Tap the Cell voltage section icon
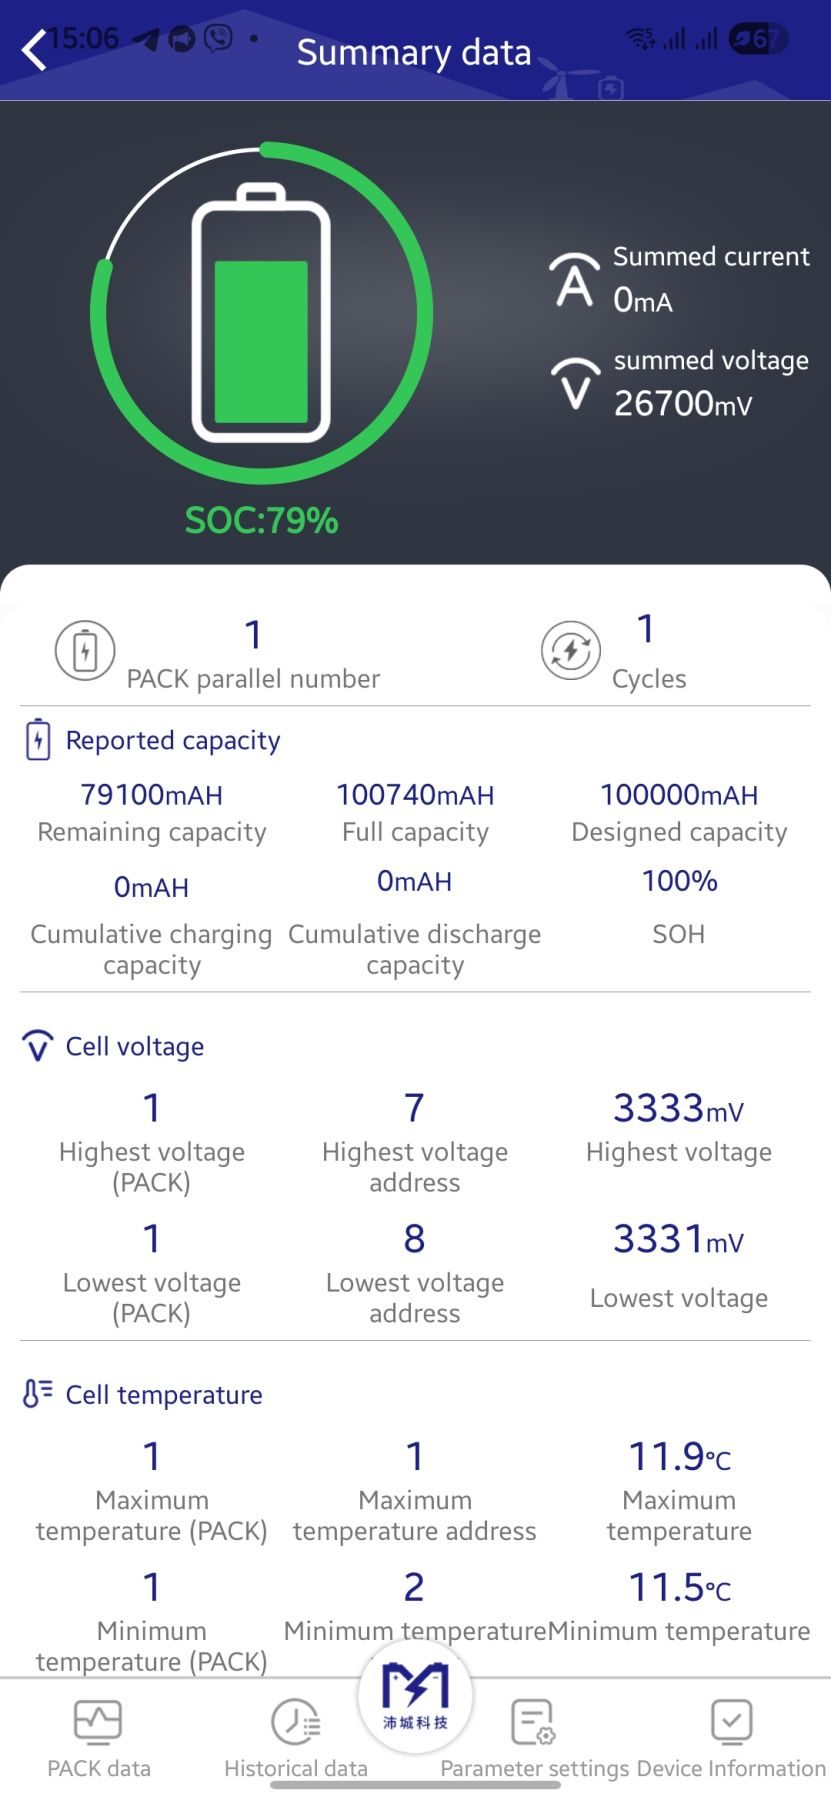Screen dimensions: 831x1800 coord(38,1046)
